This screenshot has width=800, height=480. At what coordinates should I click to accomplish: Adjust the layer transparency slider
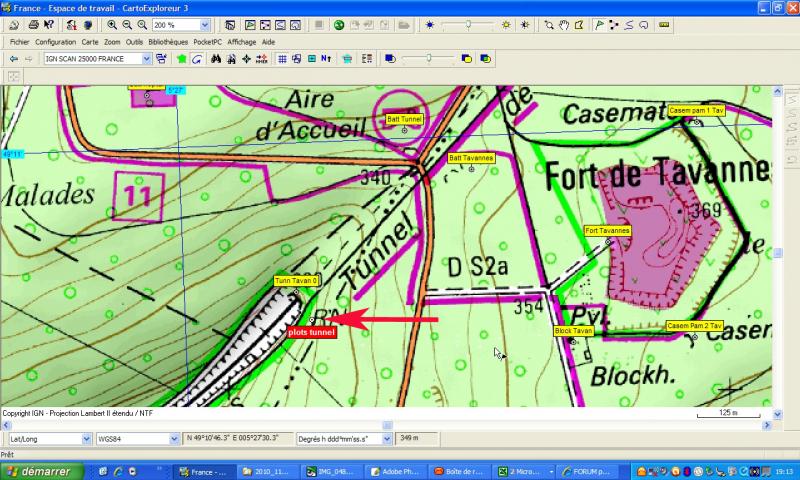429,59
